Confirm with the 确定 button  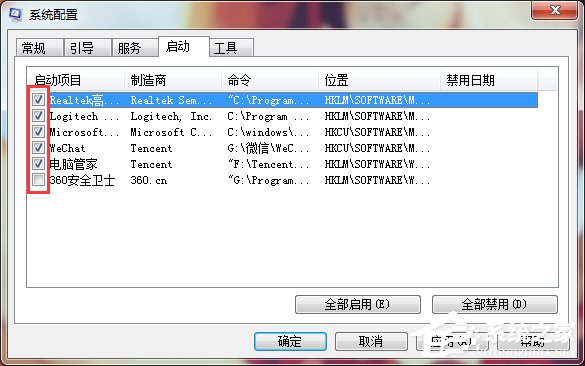point(290,341)
